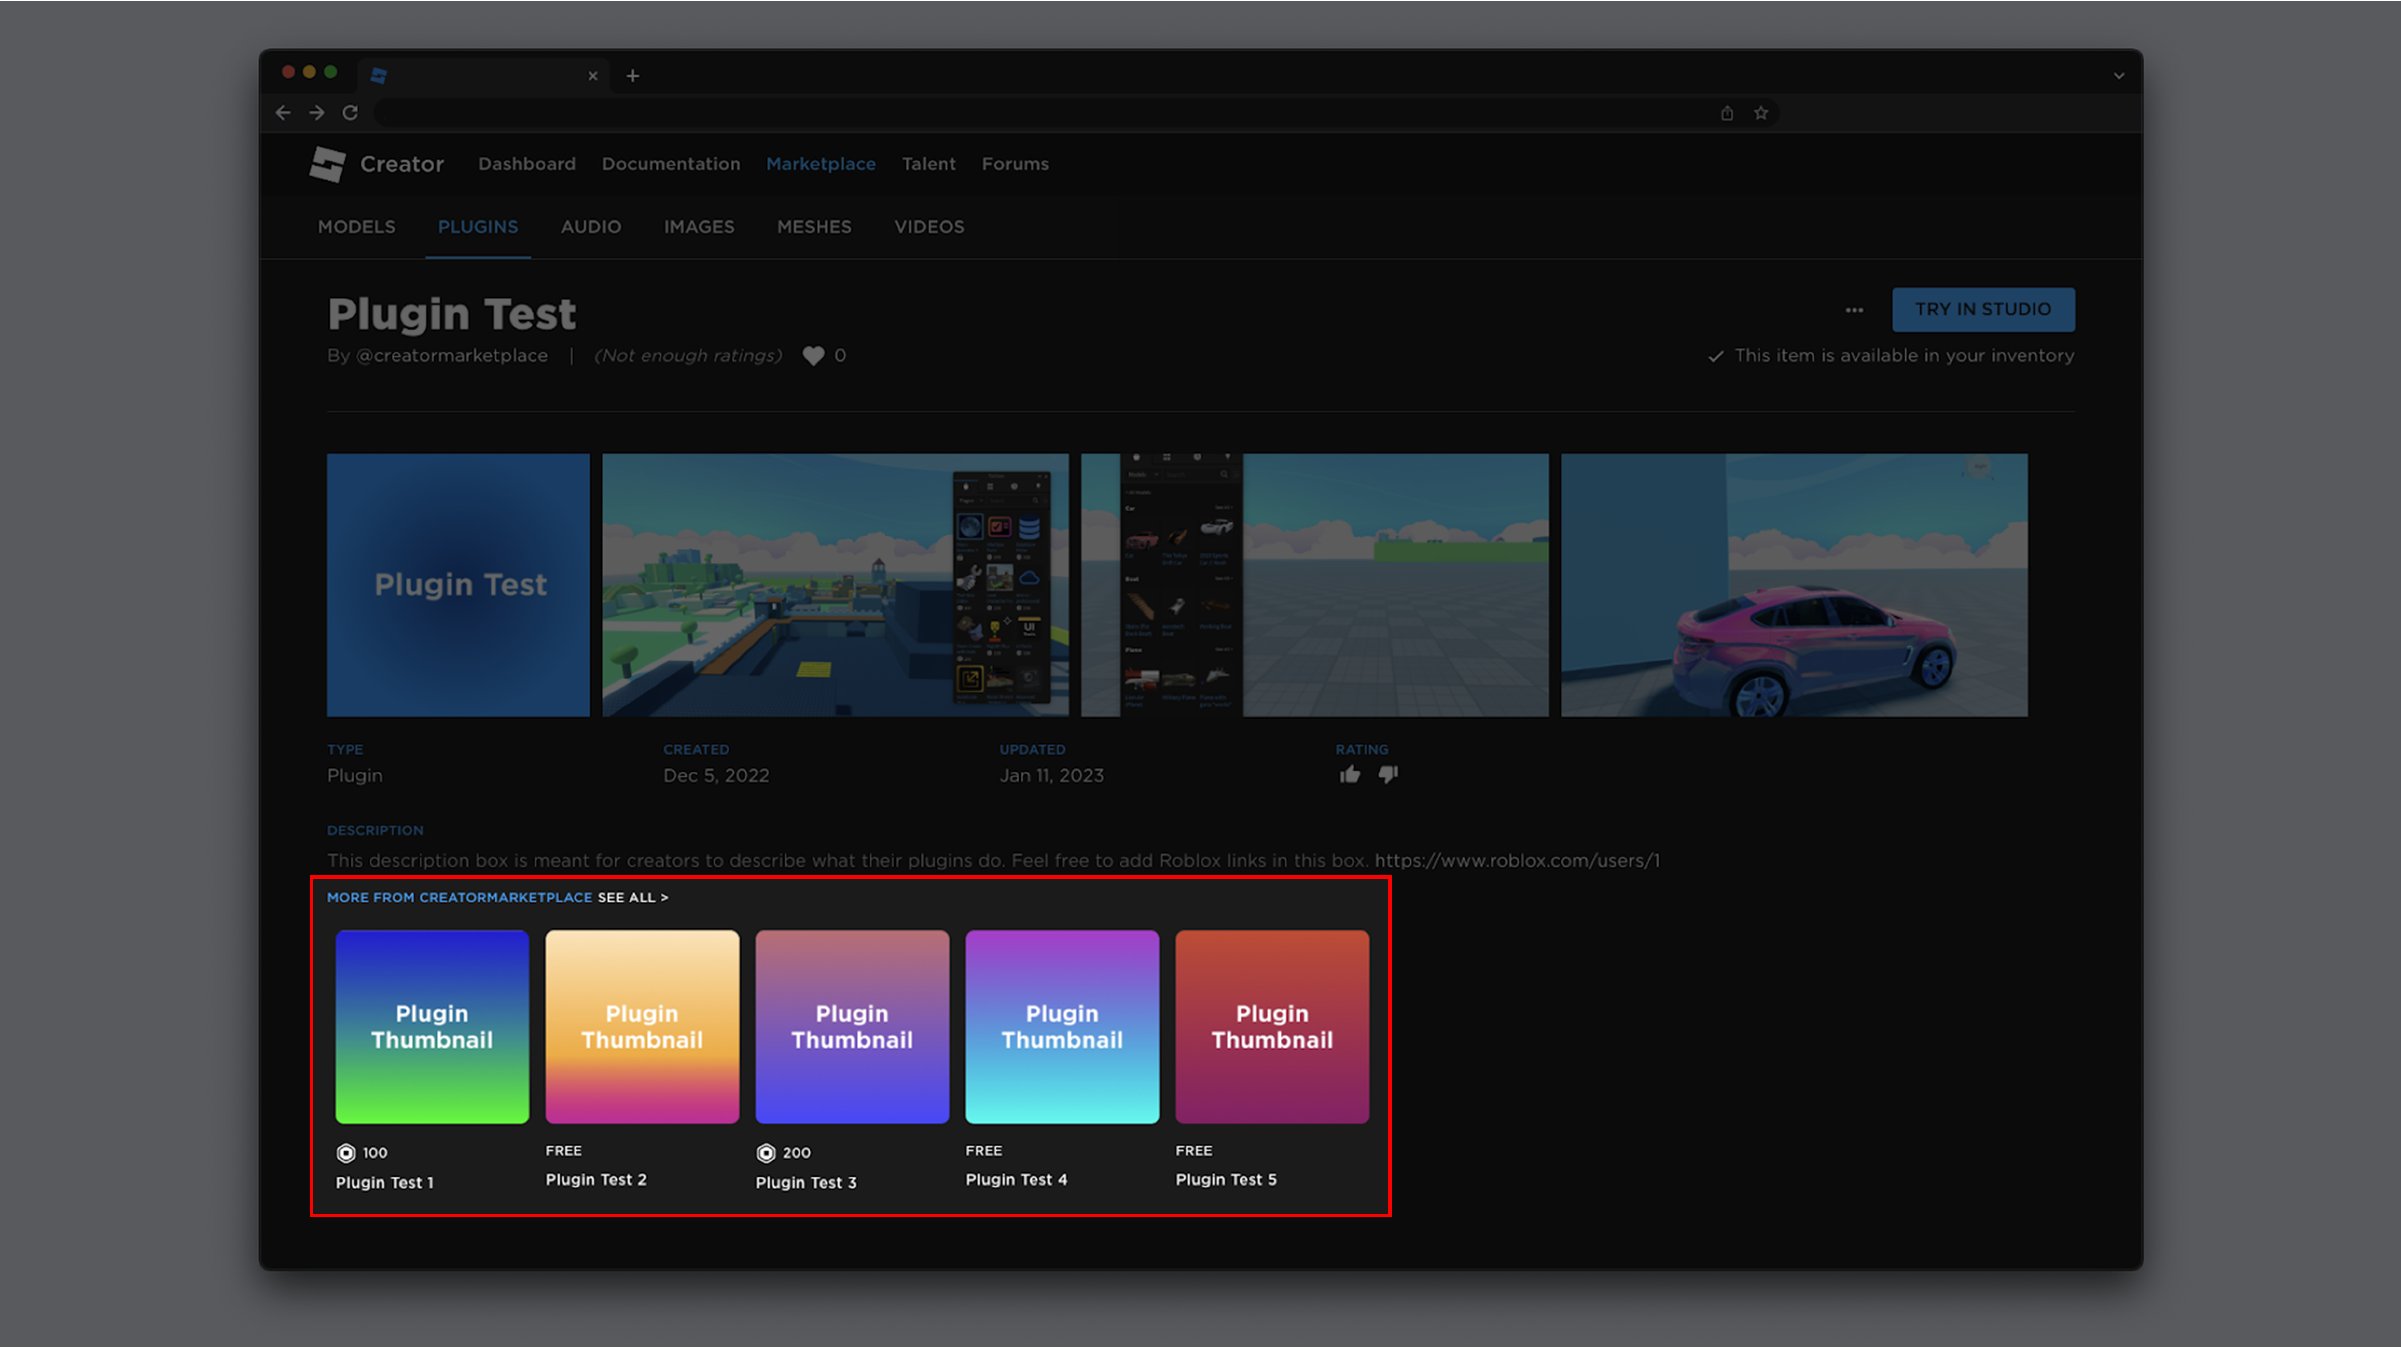This screenshot has width=2401, height=1348.
Task: Click the browser back navigation icon
Action: click(x=282, y=112)
